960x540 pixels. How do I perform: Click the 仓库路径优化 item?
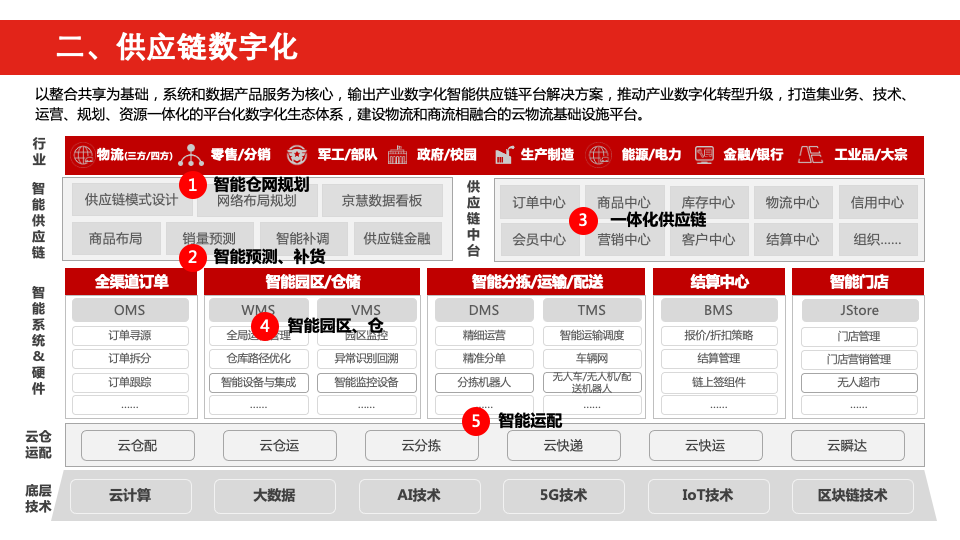pyautogui.click(x=258, y=358)
